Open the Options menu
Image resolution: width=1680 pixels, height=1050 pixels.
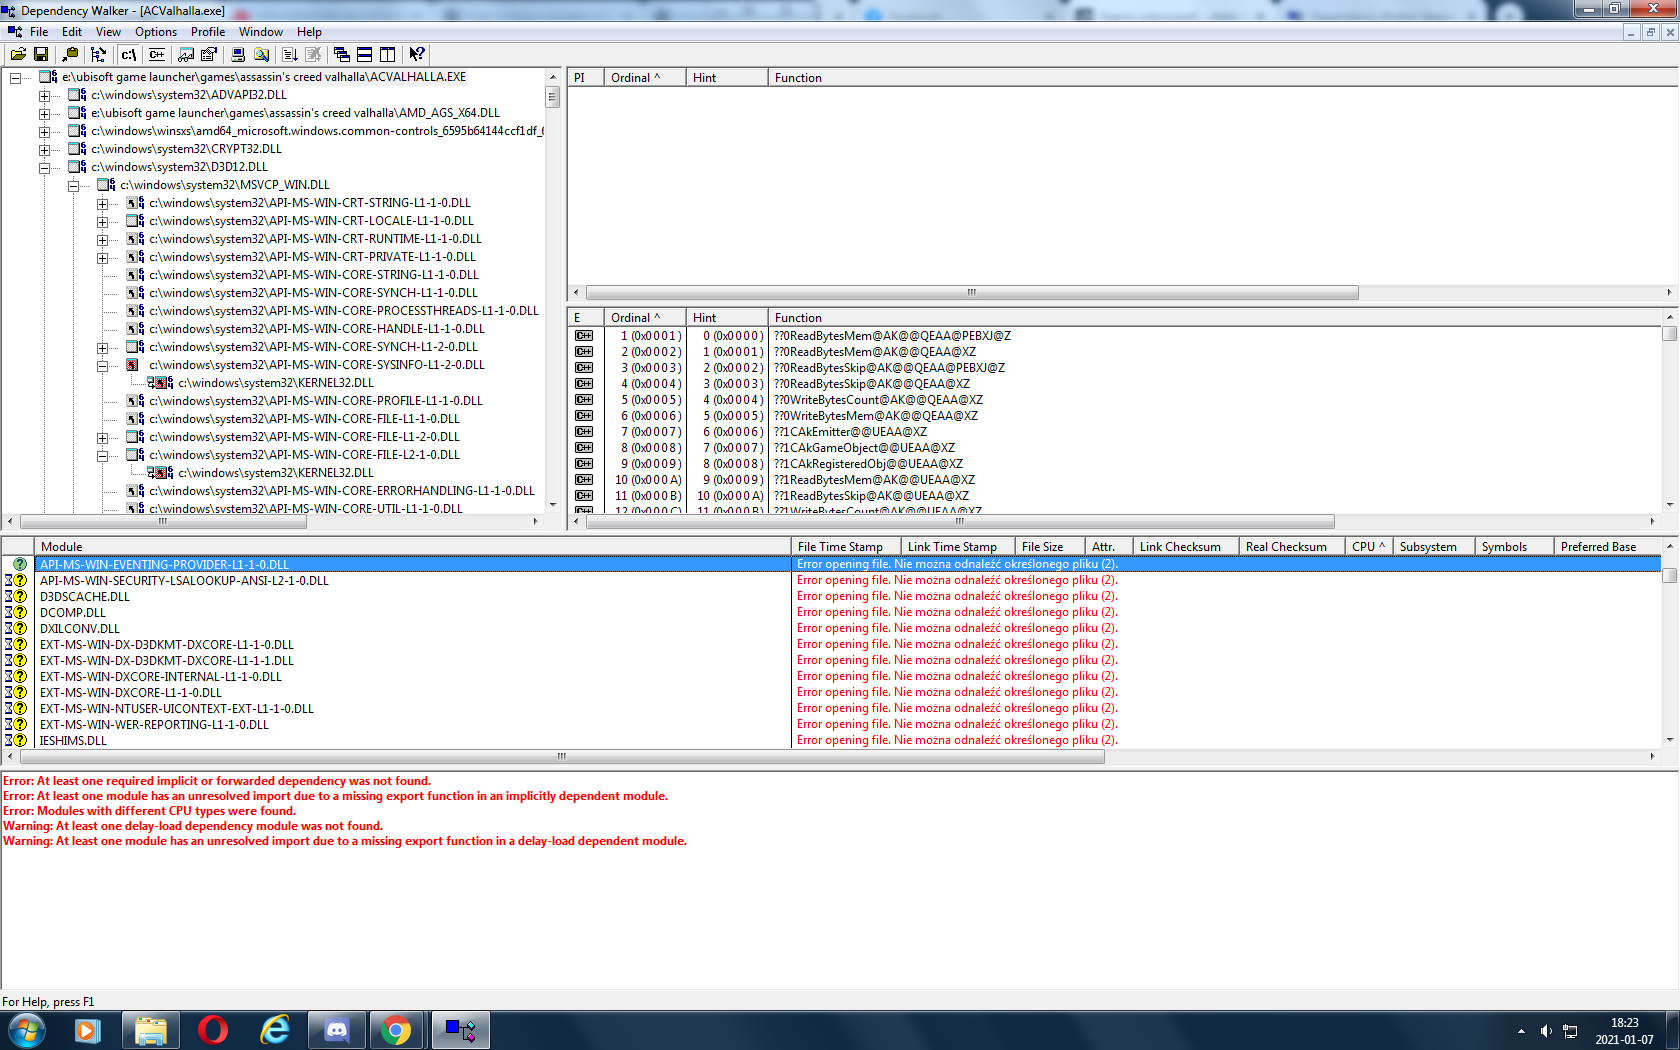(x=156, y=32)
